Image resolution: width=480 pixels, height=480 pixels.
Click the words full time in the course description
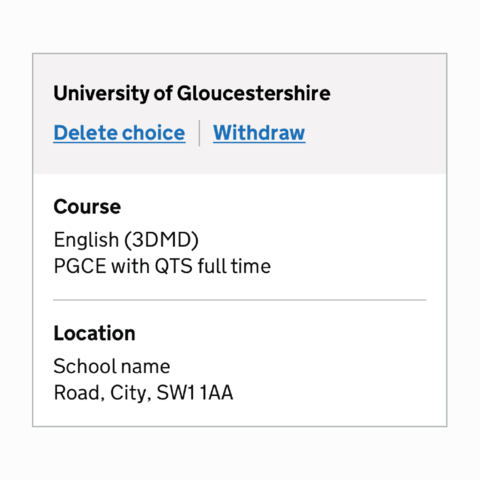point(234,266)
